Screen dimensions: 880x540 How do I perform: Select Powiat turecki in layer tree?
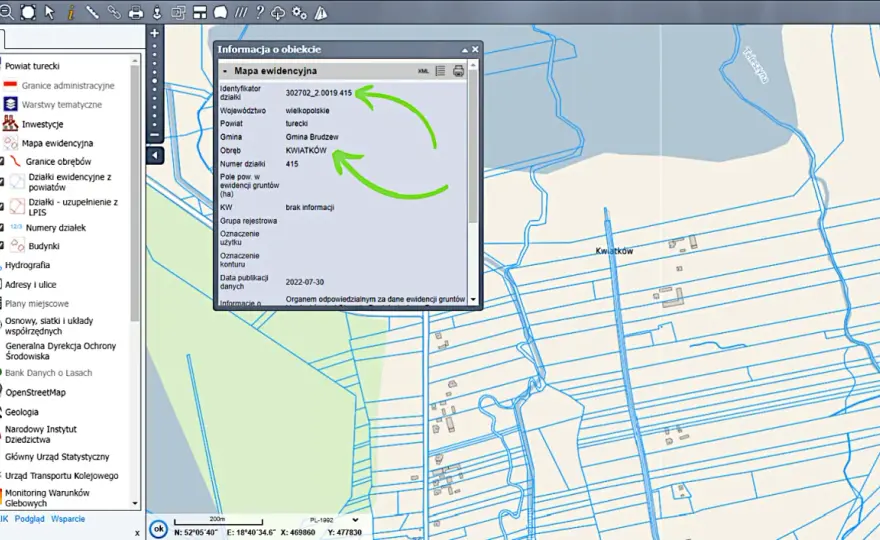click(32, 66)
